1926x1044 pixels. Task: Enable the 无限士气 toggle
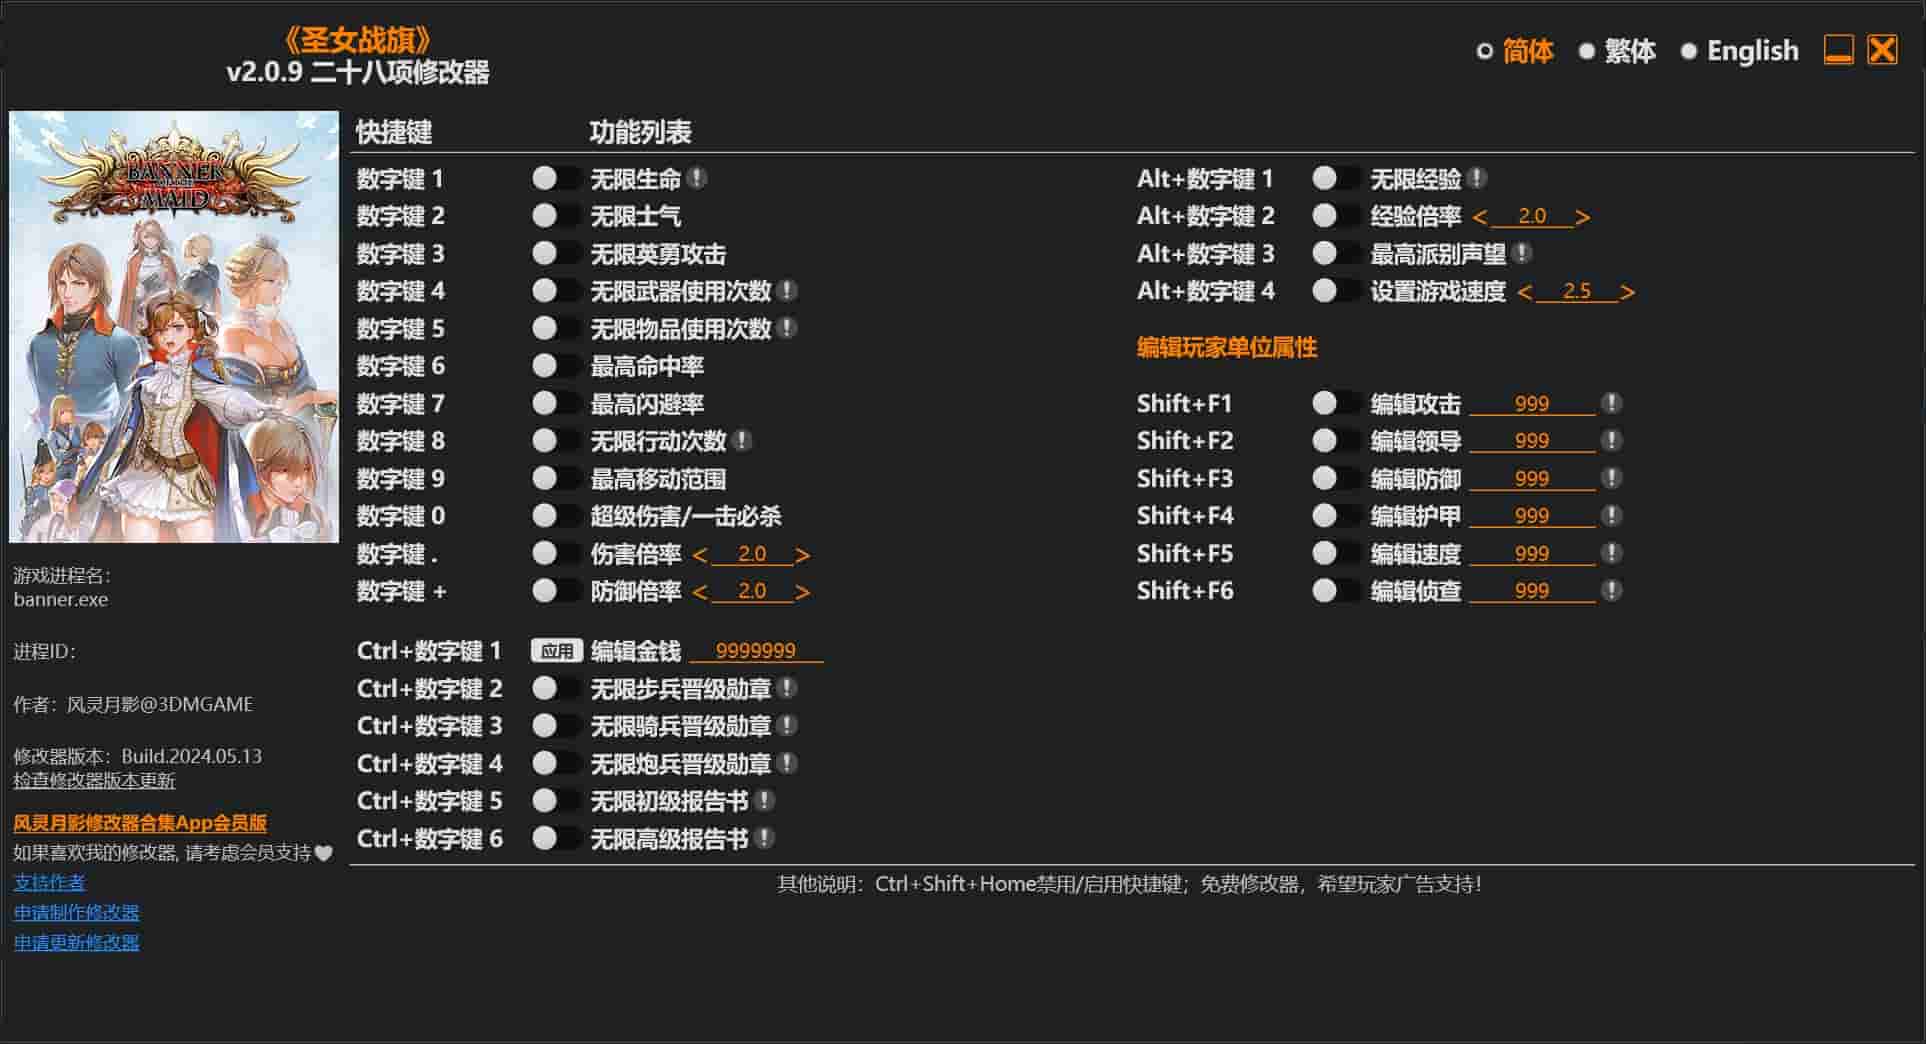pos(556,216)
